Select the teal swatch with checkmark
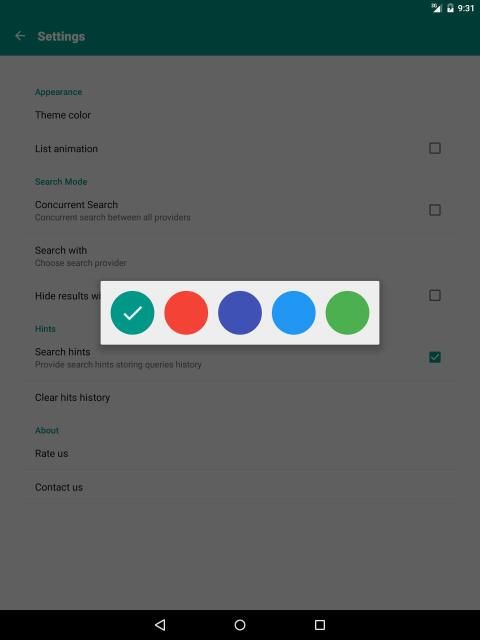The image size is (480, 640). (x=132, y=313)
